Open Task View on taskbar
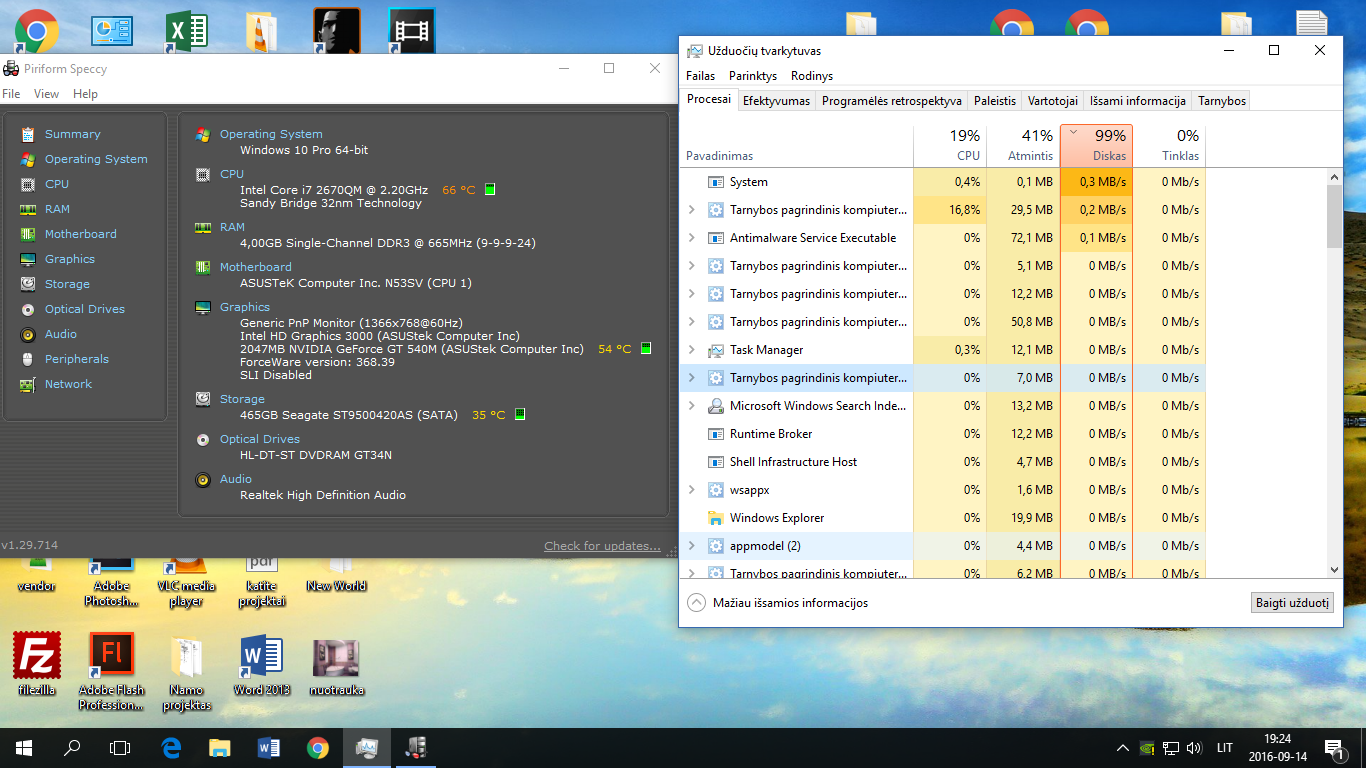 pyautogui.click(x=120, y=747)
